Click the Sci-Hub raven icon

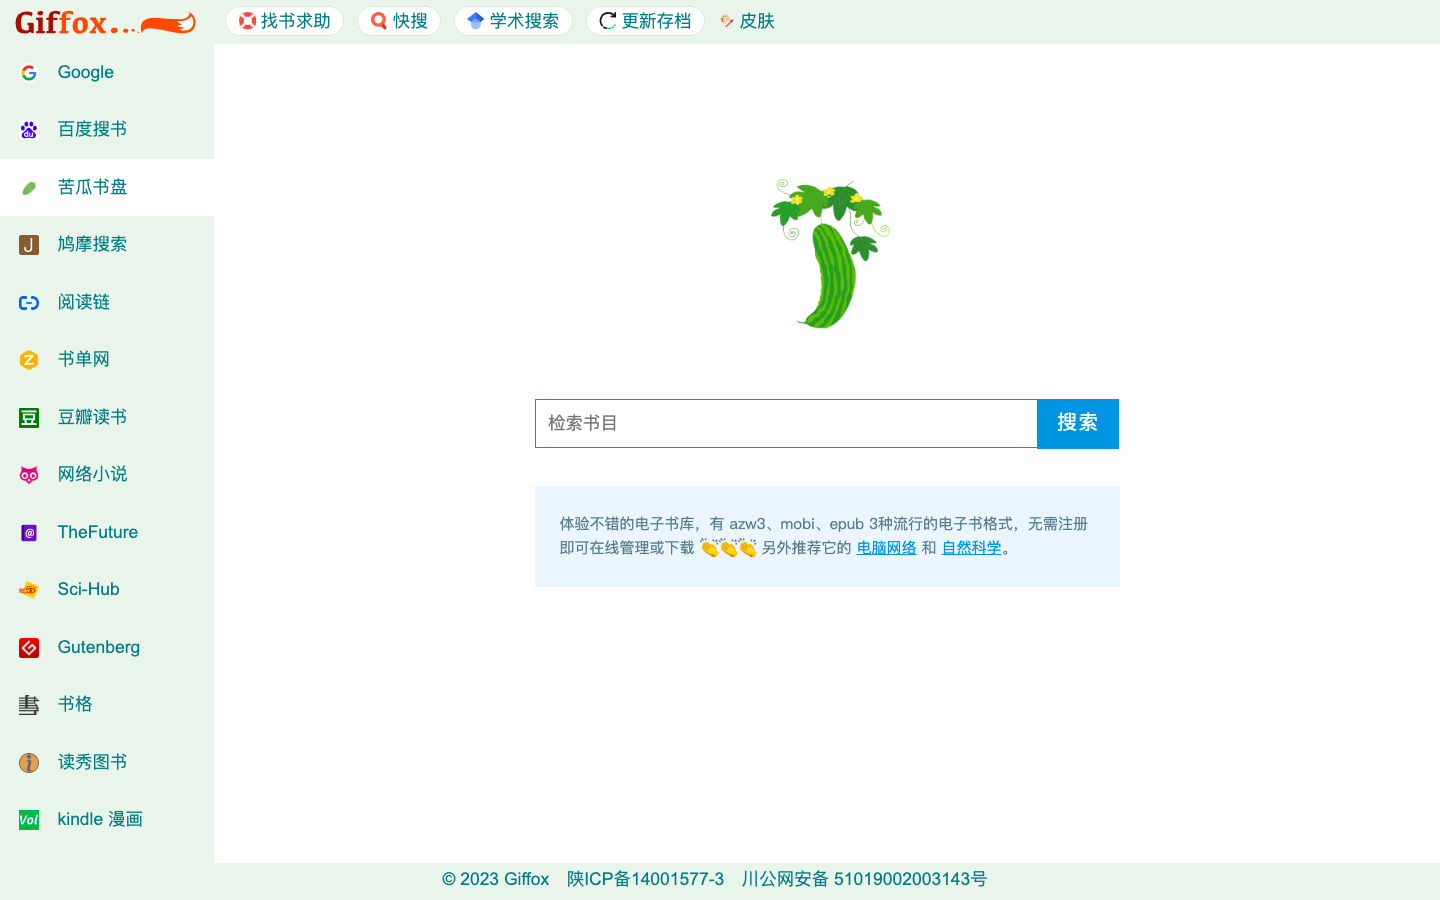(x=28, y=589)
